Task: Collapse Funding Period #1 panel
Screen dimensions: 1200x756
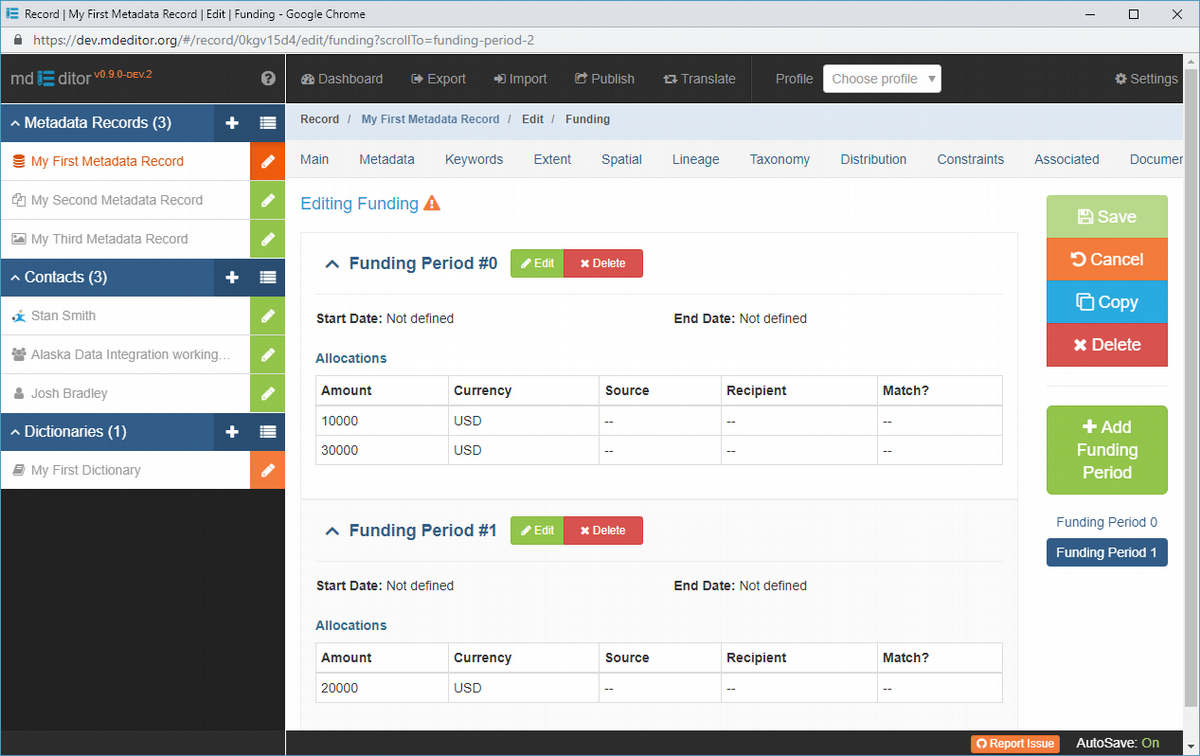Action: click(x=333, y=531)
